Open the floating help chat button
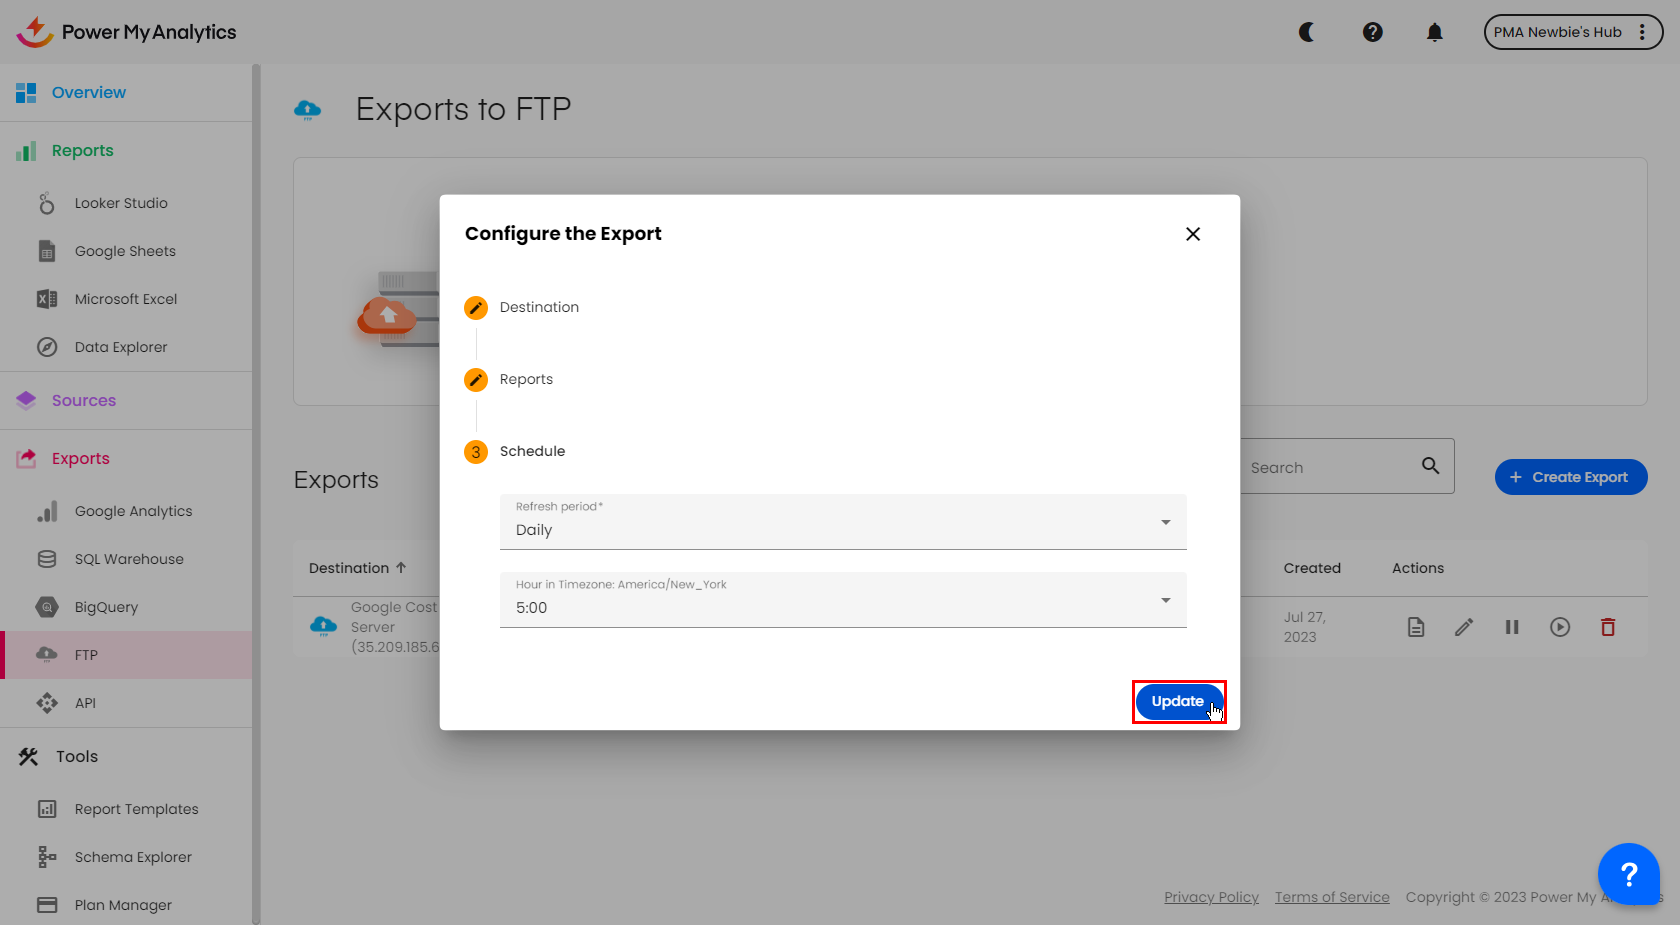The width and height of the screenshot is (1680, 925). tap(1628, 874)
